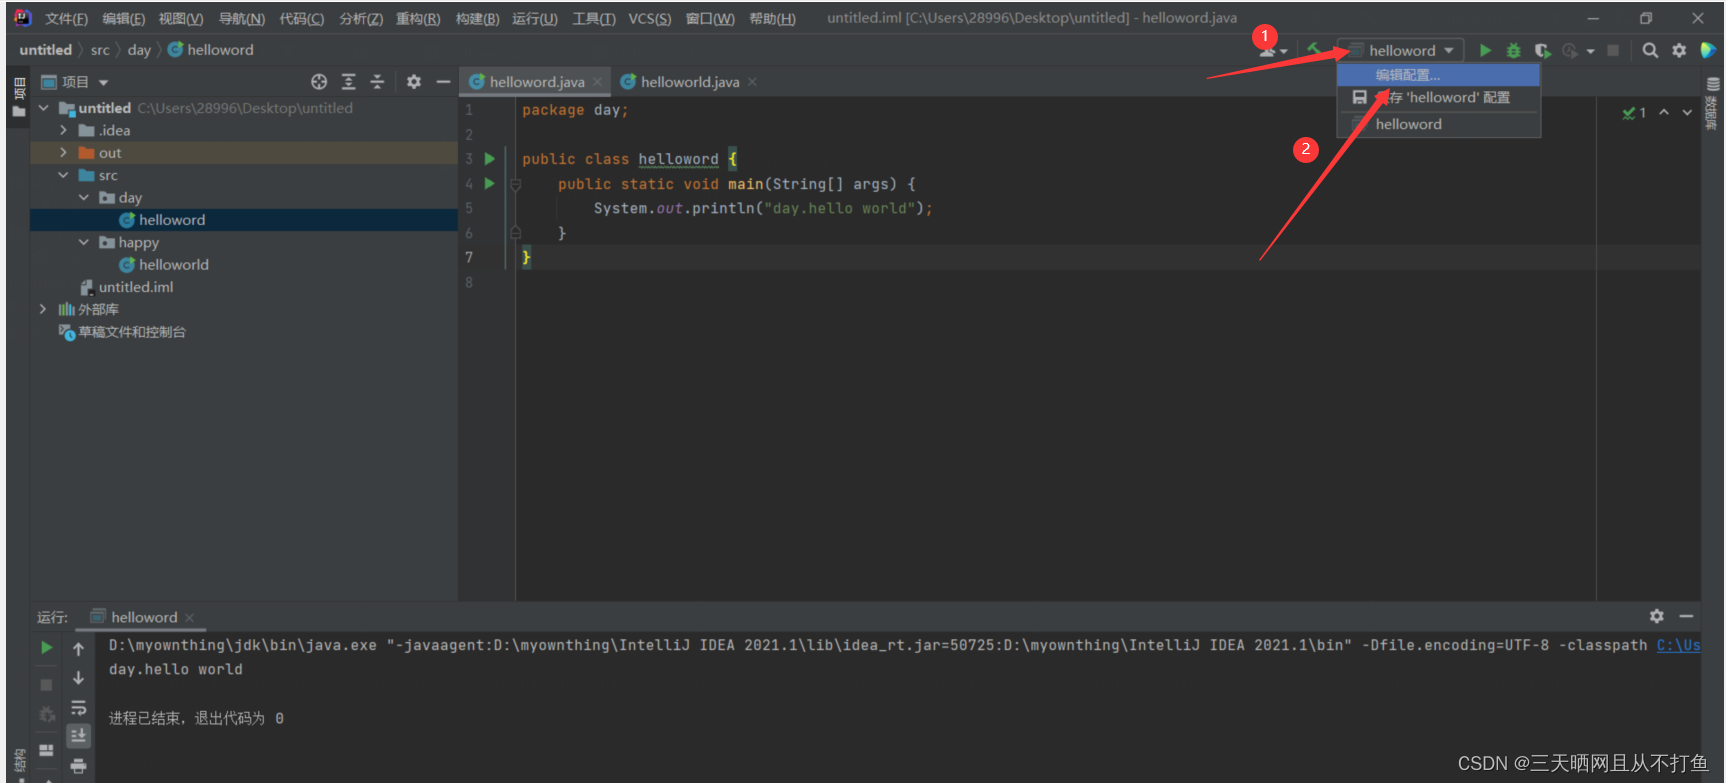Open IDE settings gear in top toolbar

[x=1679, y=50]
